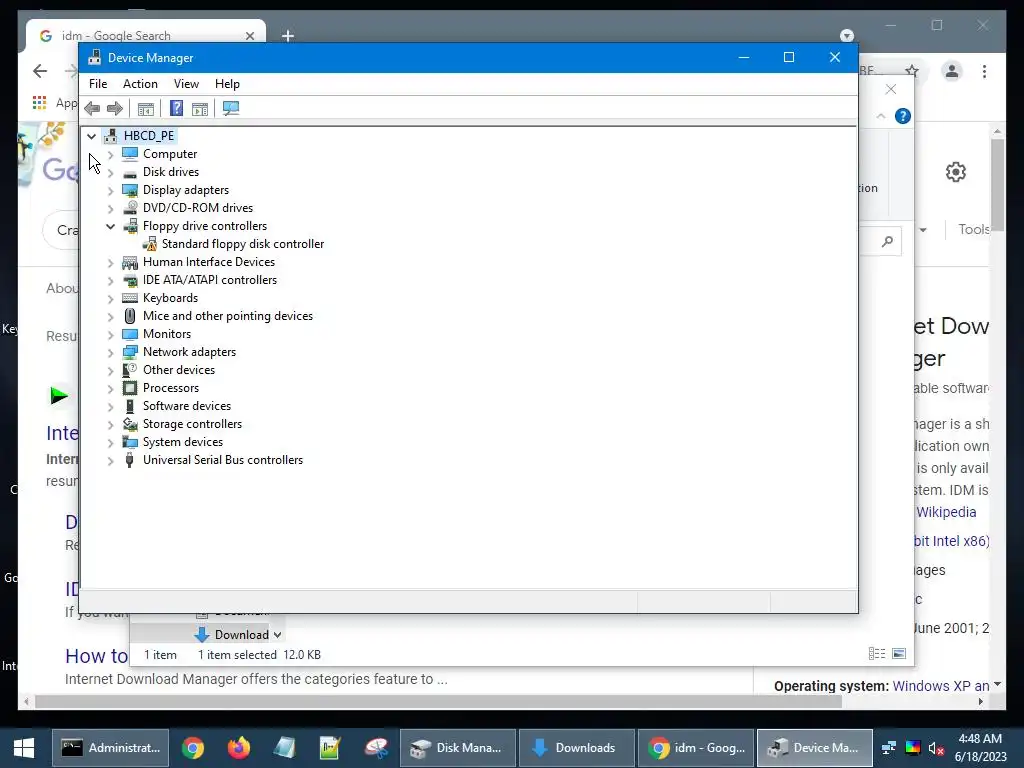The width and height of the screenshot is (1024, 768).
Task: Open Chrome three-dot menu
Action: 984,71
